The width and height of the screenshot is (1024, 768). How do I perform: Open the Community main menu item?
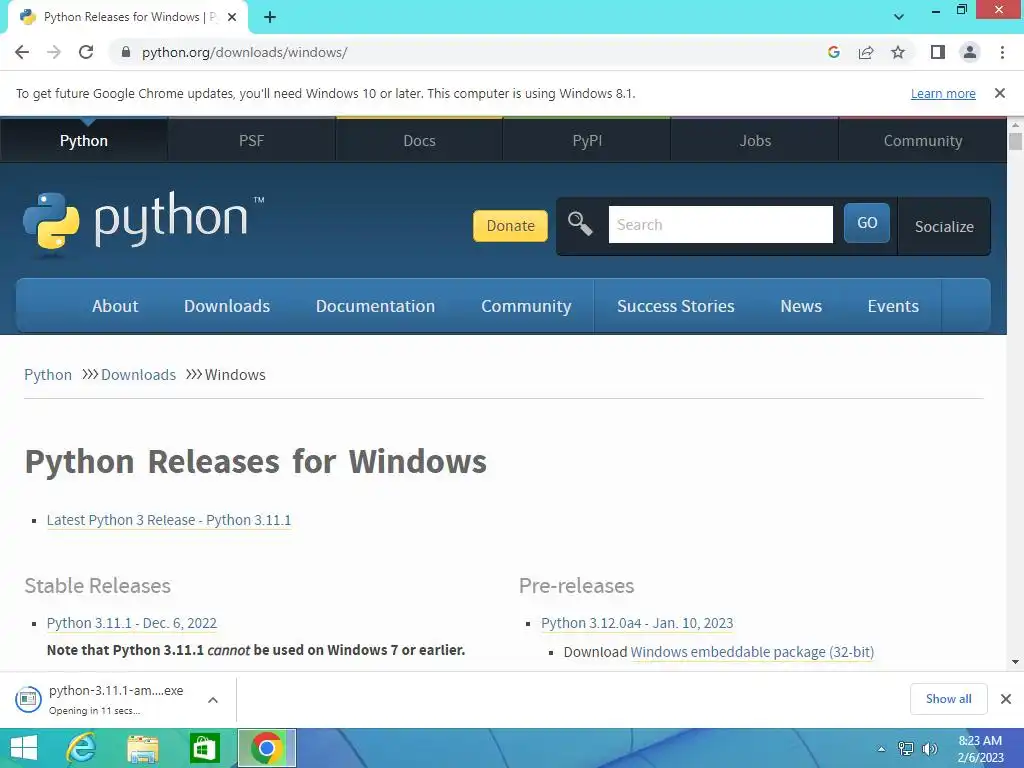click(x=526, y=306)
